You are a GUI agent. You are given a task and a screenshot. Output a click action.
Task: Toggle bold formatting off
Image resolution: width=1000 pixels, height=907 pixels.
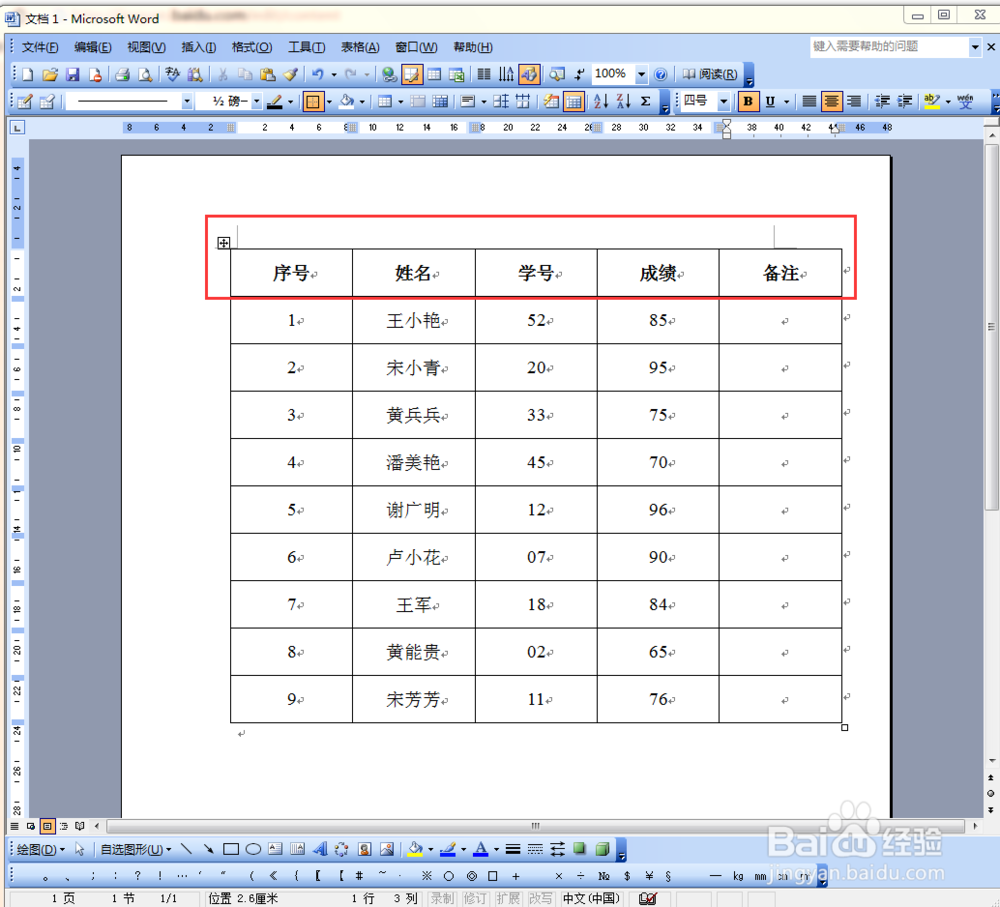[748, 100]
